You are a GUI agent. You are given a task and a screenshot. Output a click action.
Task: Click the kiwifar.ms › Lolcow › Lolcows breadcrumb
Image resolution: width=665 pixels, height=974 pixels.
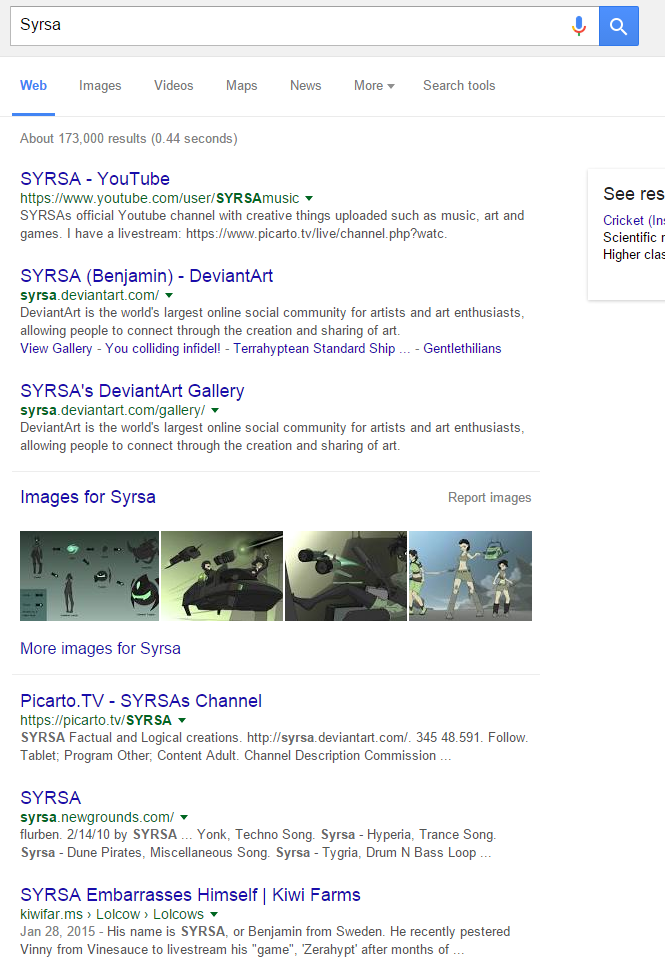(112, 914)
